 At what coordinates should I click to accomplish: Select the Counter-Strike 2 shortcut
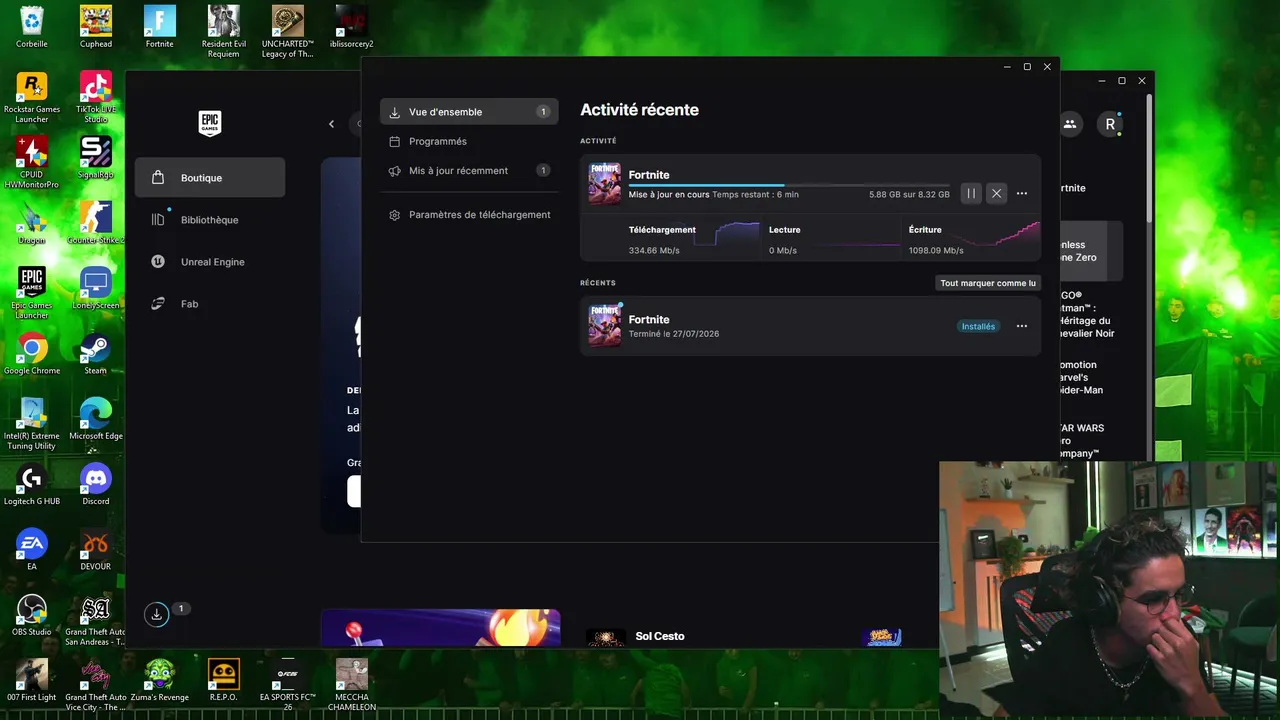96,224
